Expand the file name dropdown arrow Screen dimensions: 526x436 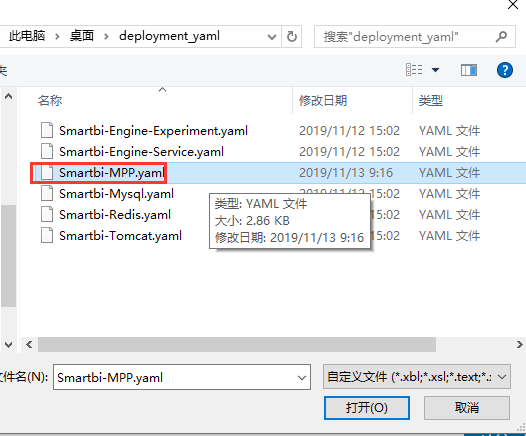(302, 378)
